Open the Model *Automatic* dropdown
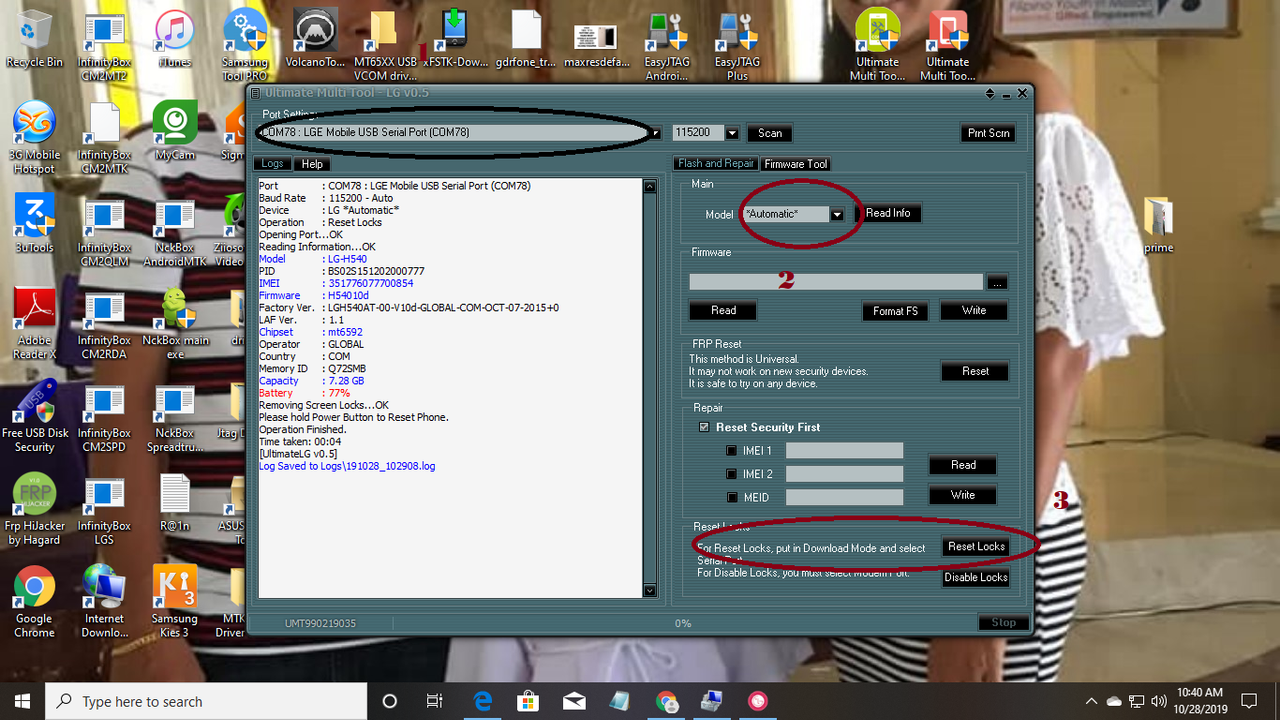 [x=837, y=214]
